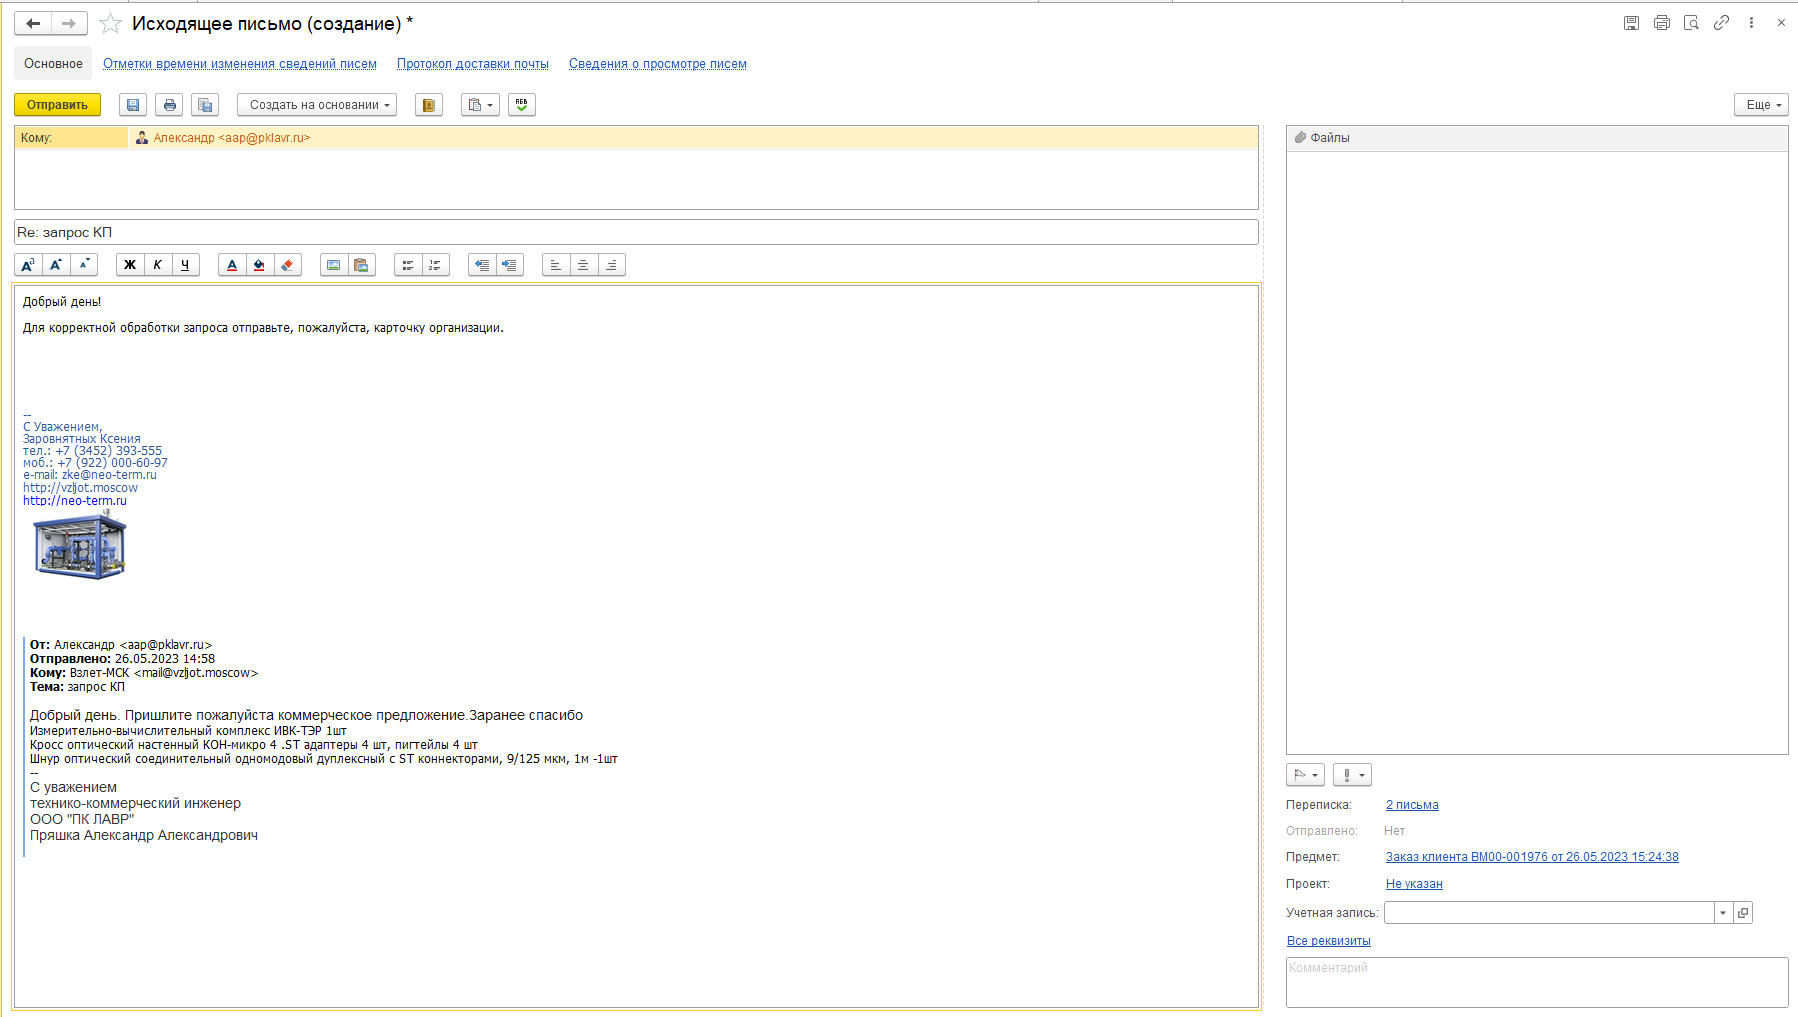
Task: Decrease the paragraph indent
Action: click(482, 265)
